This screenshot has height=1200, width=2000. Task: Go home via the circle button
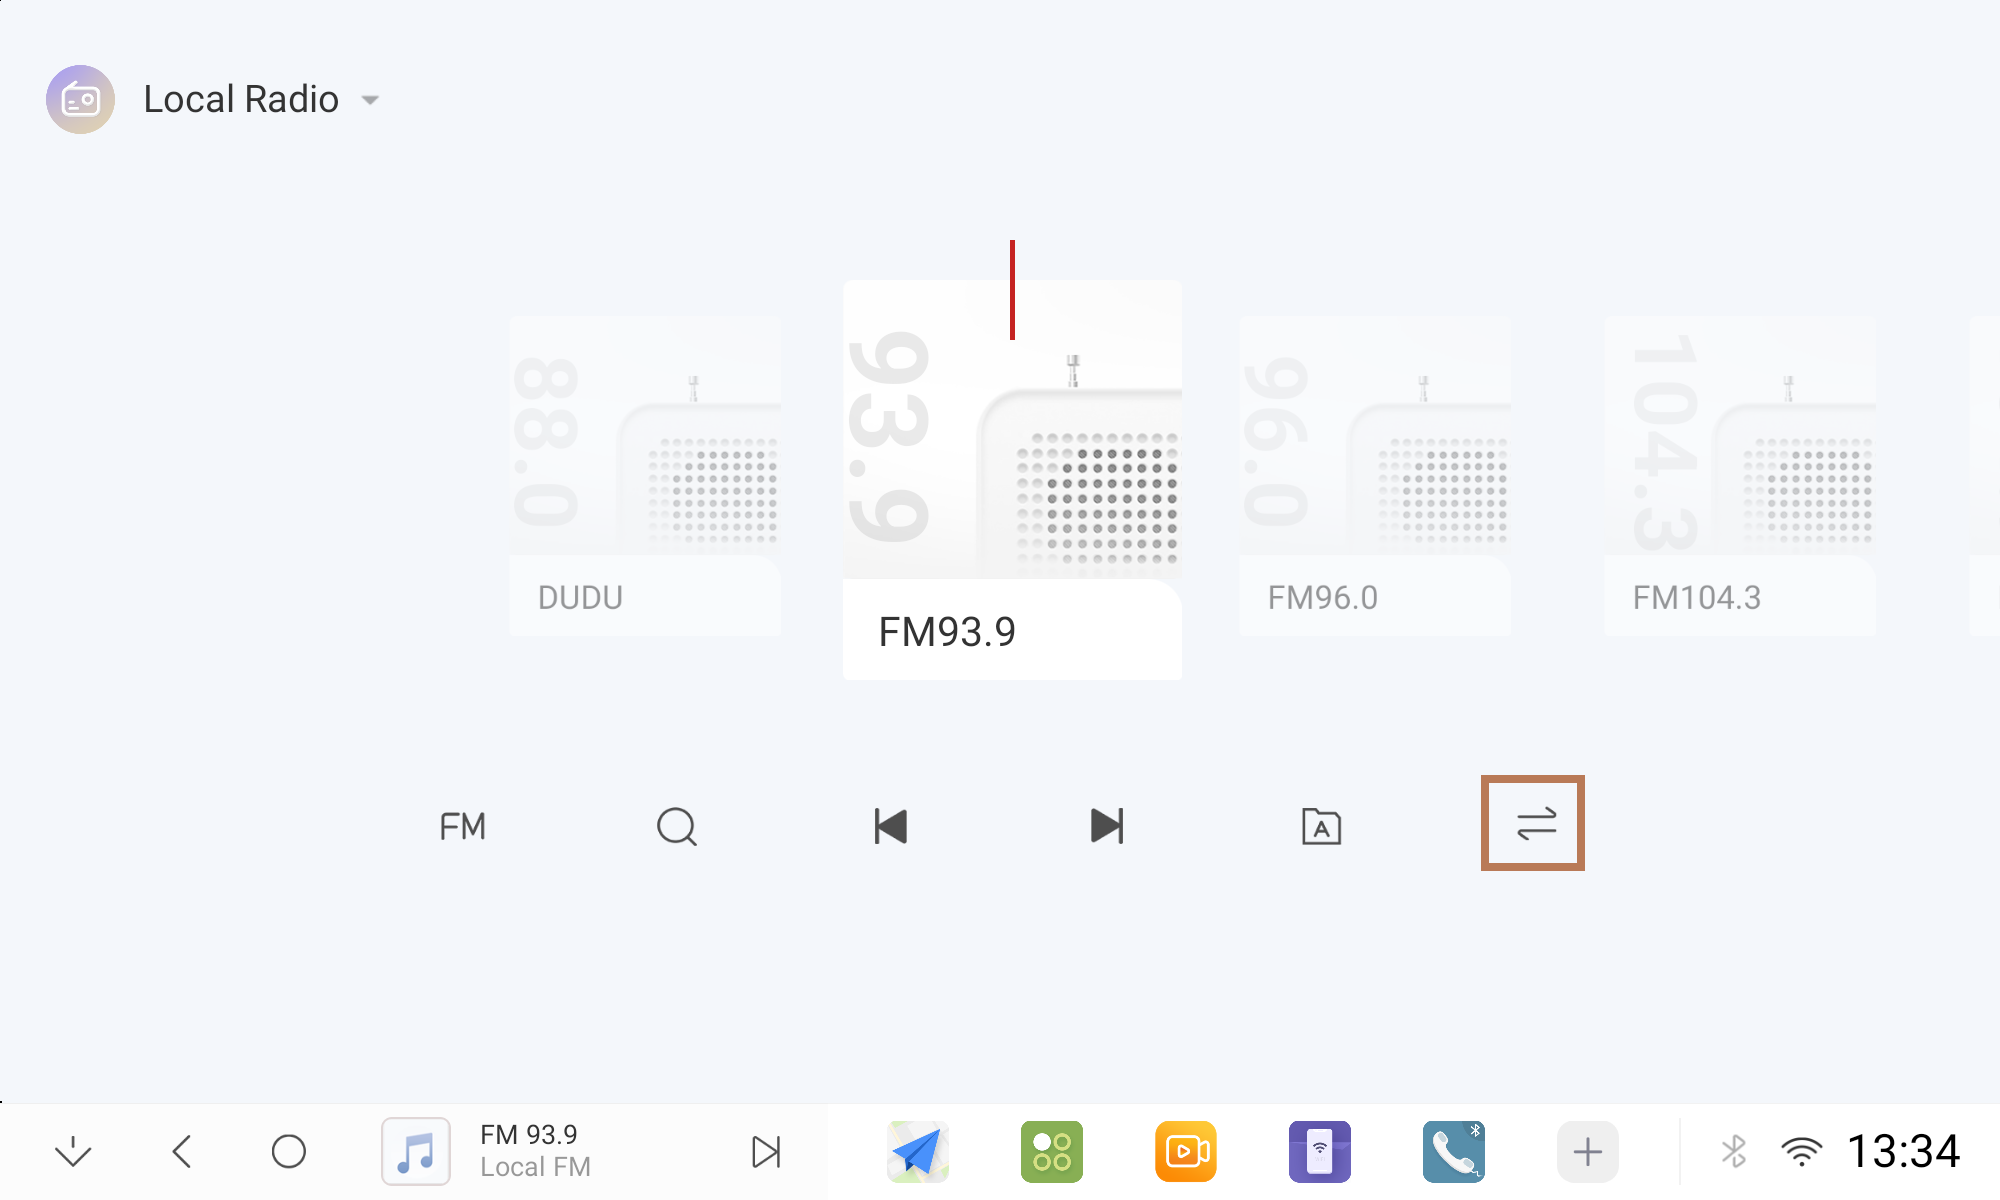coord(289,1152)
